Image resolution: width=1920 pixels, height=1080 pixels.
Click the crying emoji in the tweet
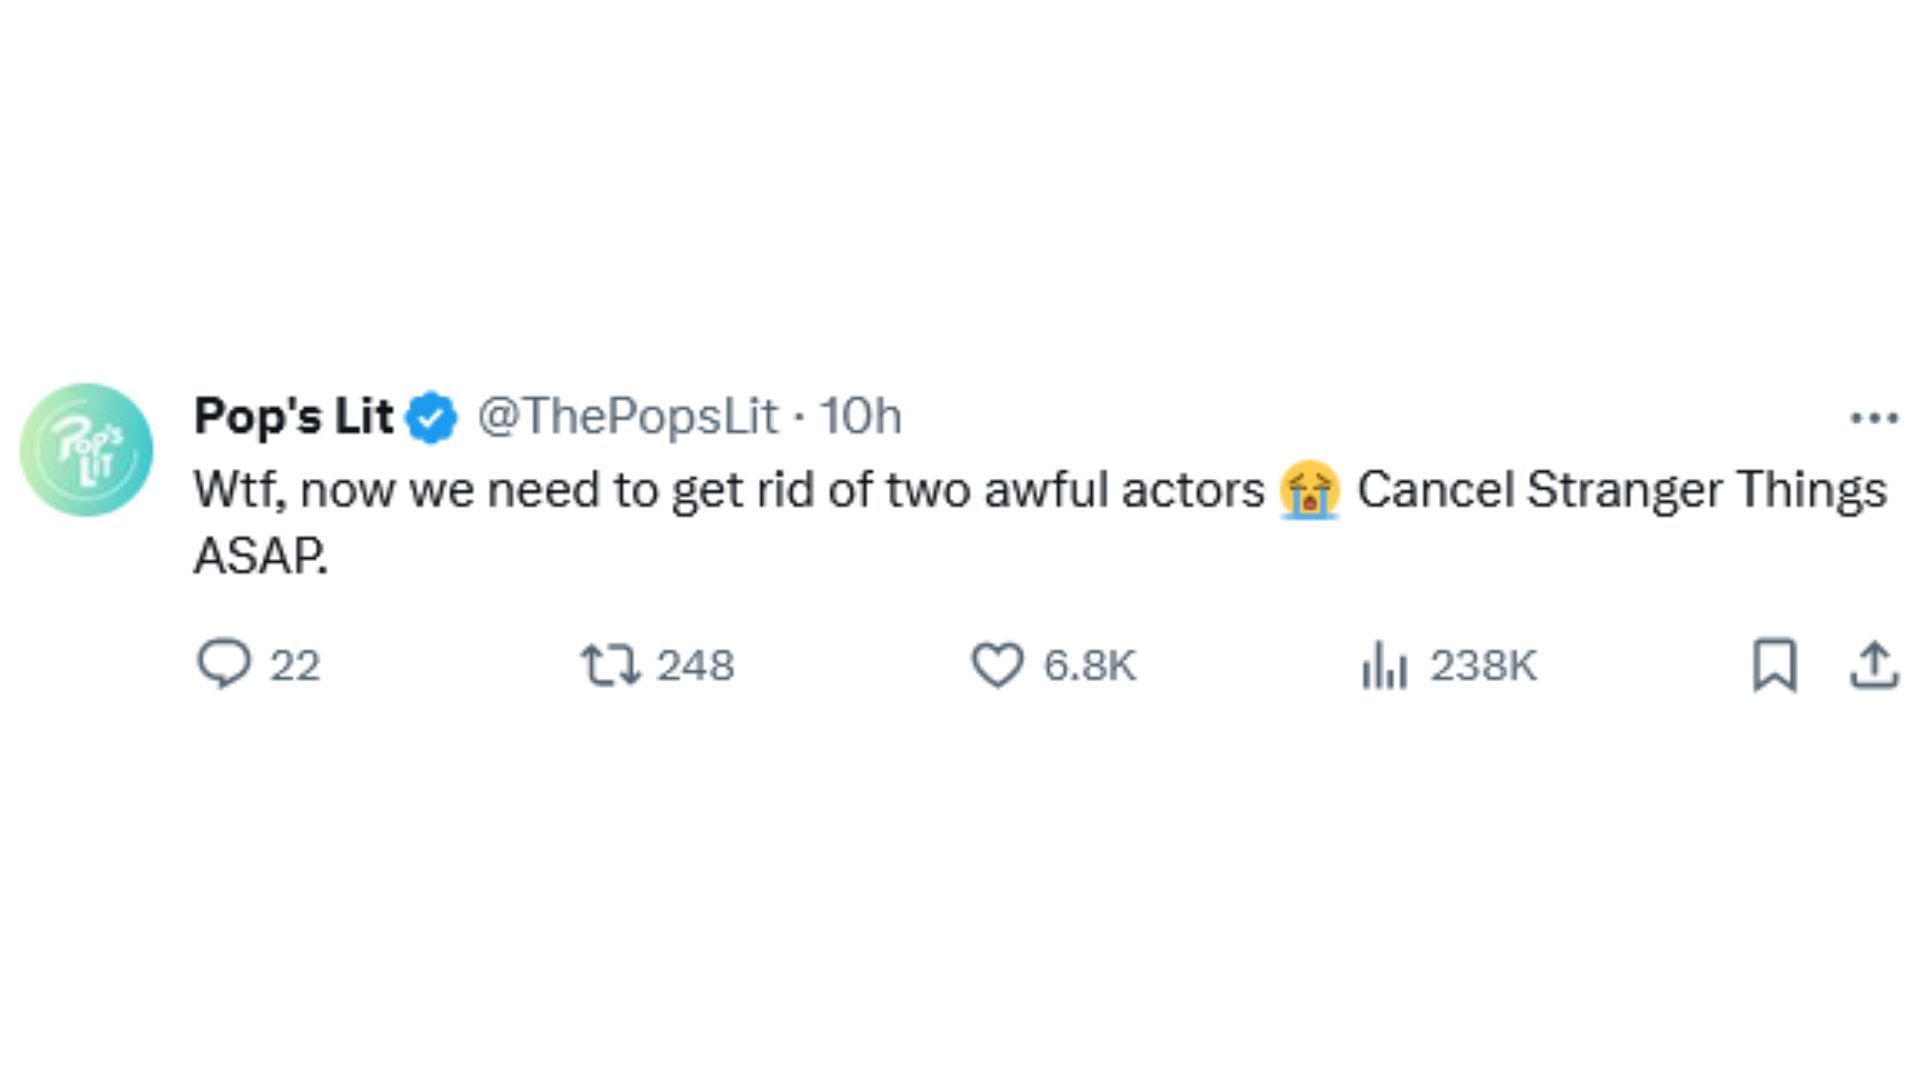click(1309, 490)
